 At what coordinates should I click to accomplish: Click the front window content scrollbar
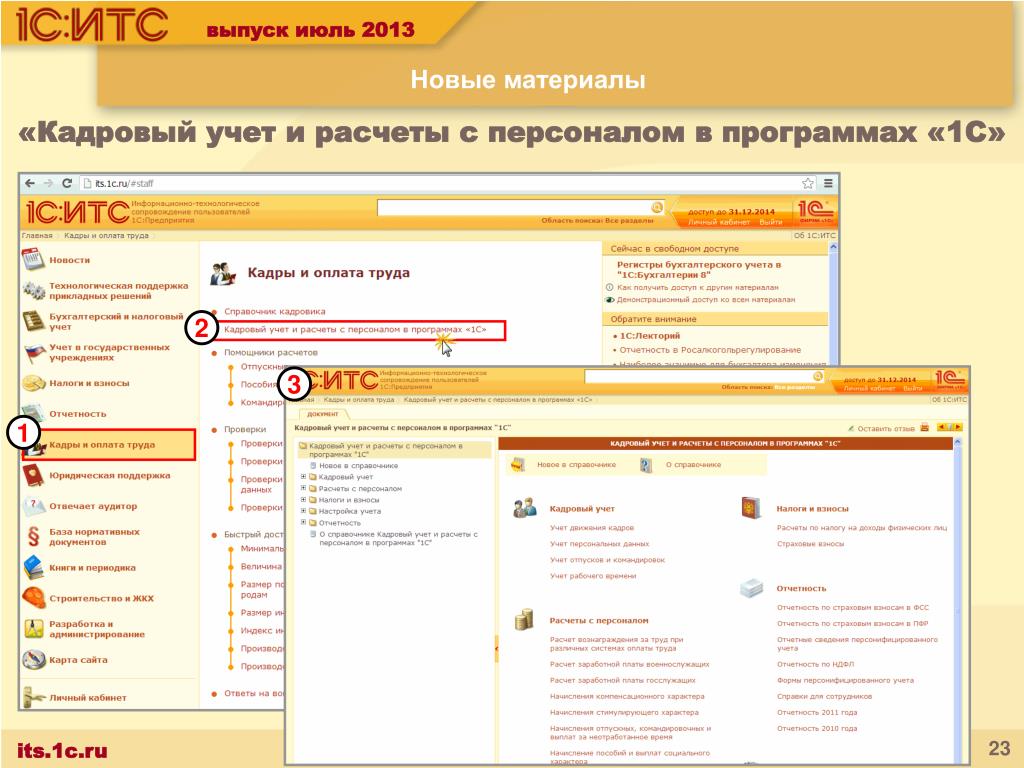(x=958, y=600)
